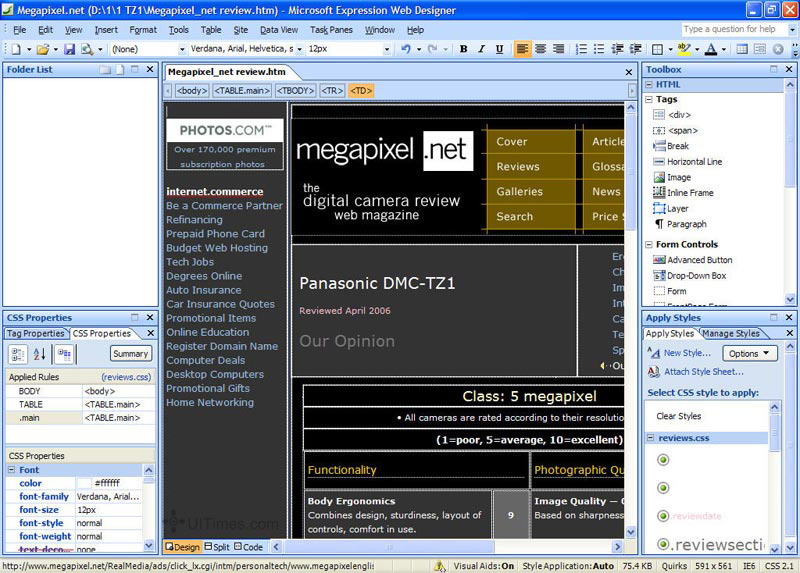The image size is (800, 573).
Task: Switch to Code view mode
Action: [248, 547]
